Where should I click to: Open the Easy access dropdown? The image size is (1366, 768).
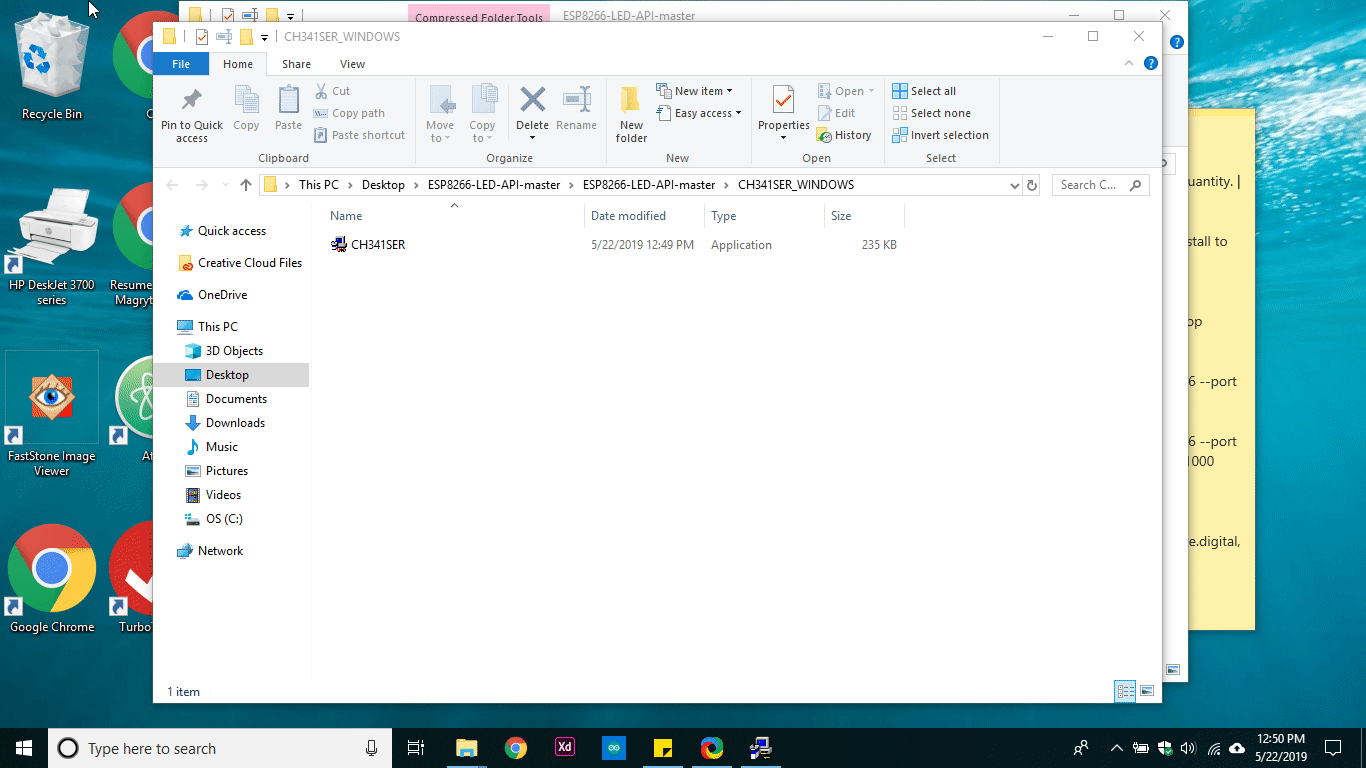[699, 113]
